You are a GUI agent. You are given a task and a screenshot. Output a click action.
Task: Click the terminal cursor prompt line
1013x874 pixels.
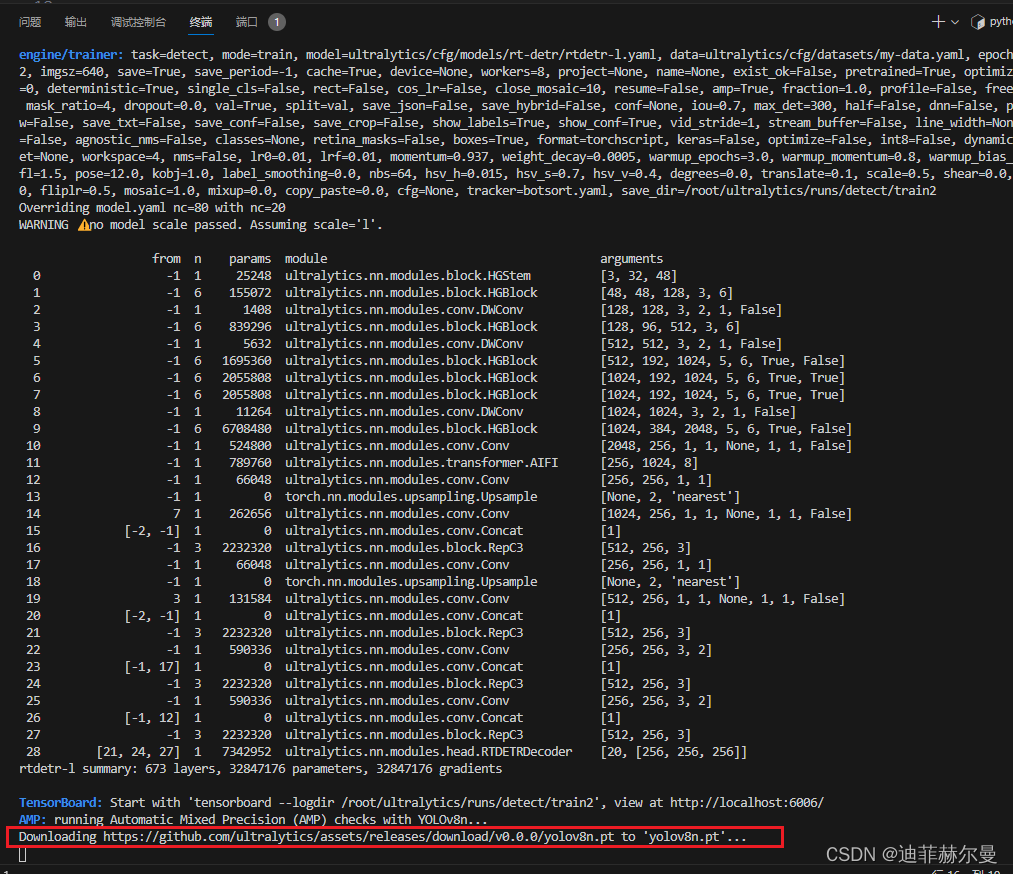[x=23, y=855]
